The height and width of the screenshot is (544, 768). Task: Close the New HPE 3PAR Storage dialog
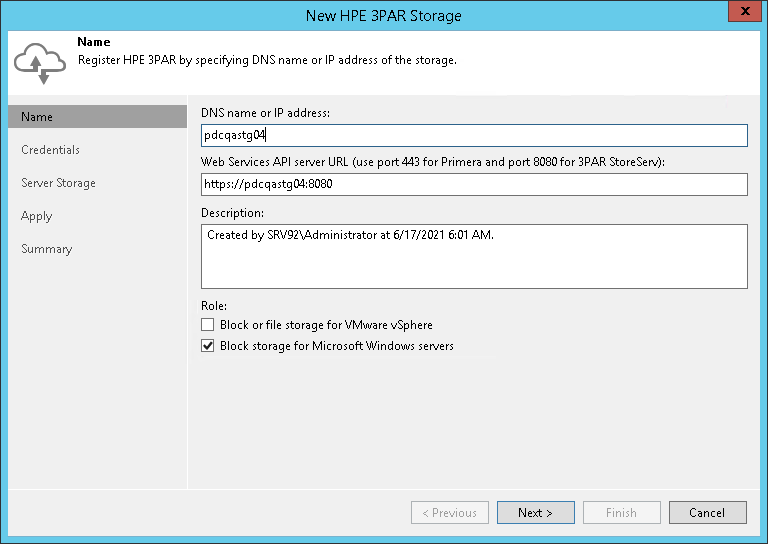[744, 11]
